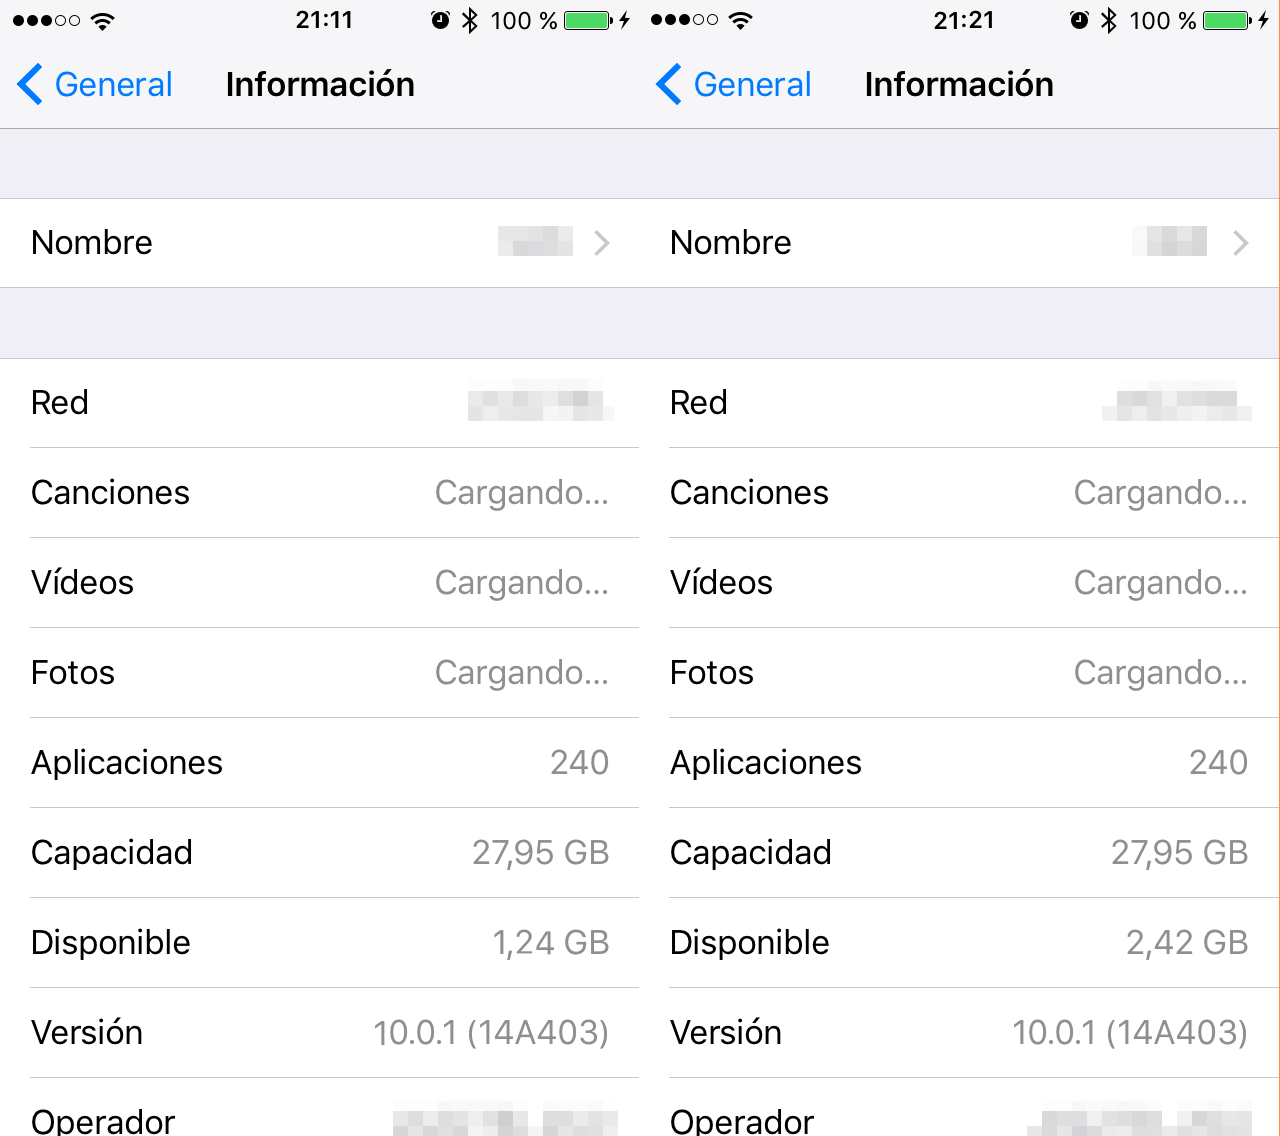Open the Nombre row chevron on the left screen
Image resolution: width=1280 pixels, height=1136 pixels.
click(x=602, y=243)
